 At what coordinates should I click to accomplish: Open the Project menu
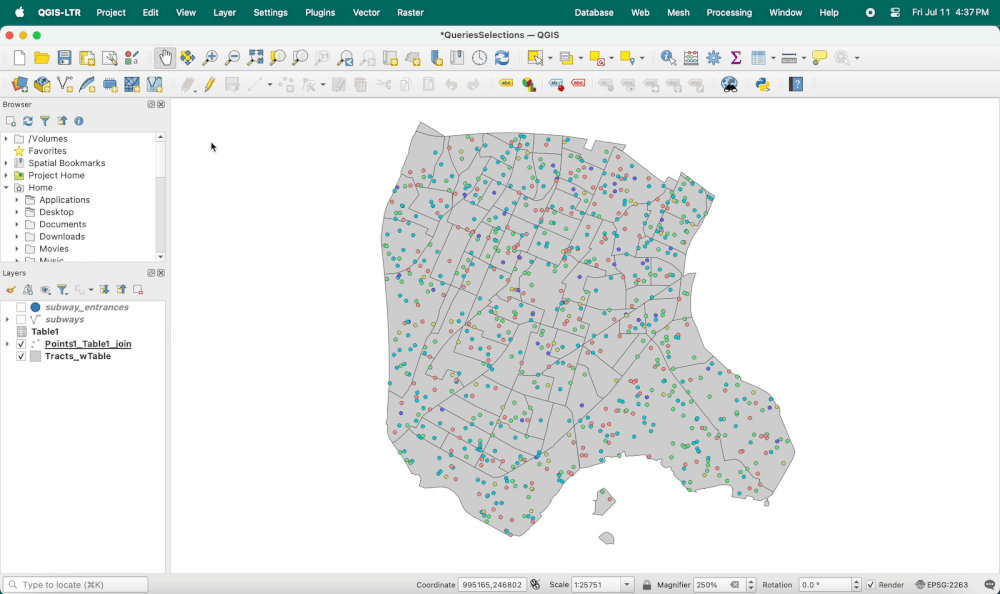pos(111,12)
